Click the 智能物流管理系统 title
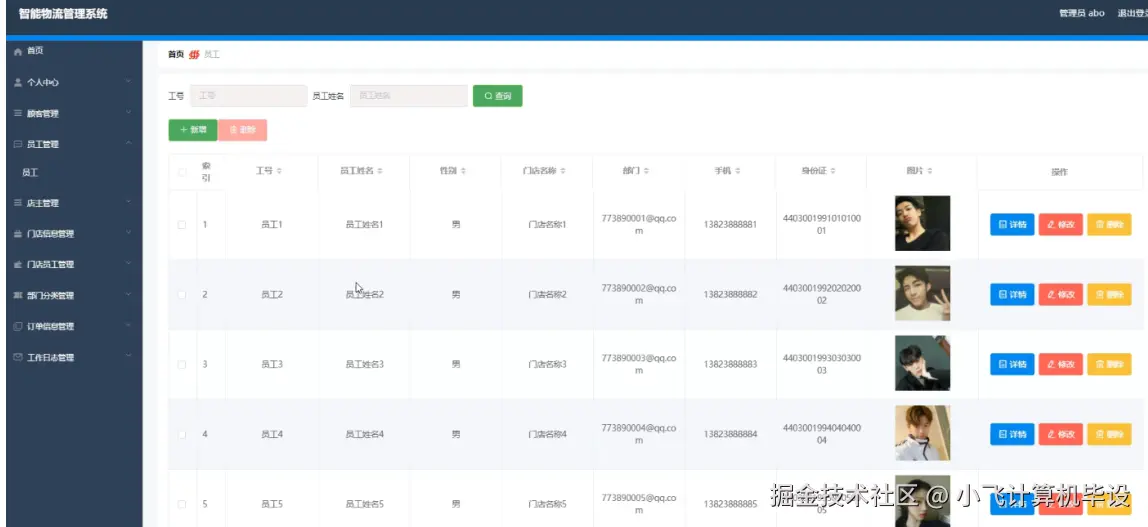 [x=63, y=13]
